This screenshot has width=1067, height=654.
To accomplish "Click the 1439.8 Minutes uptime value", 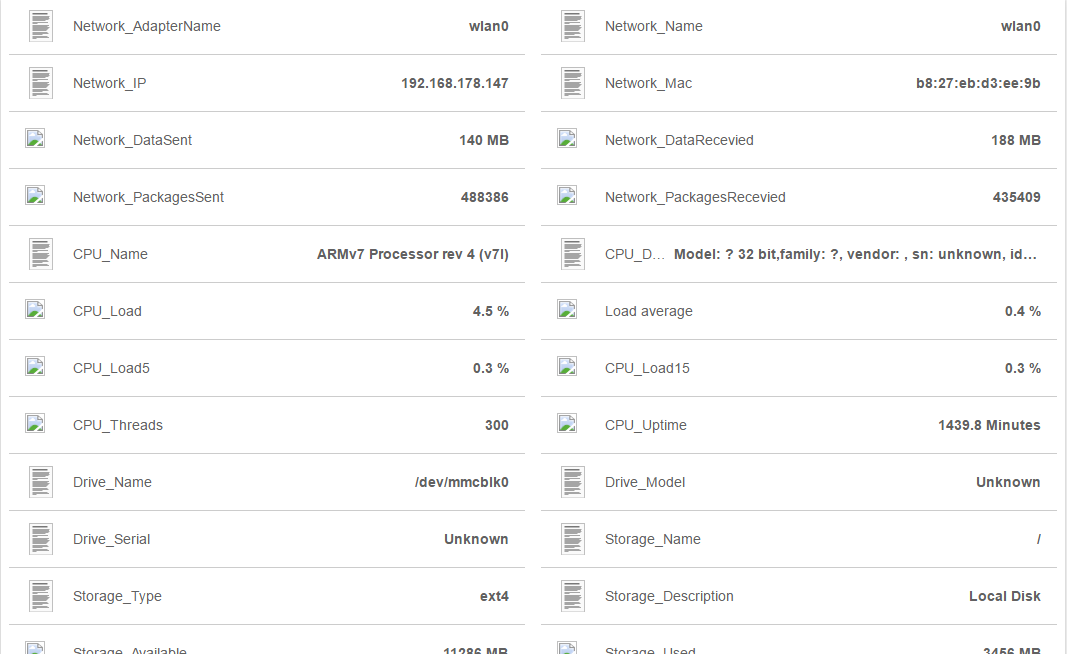I will click(x=990, y=424).
